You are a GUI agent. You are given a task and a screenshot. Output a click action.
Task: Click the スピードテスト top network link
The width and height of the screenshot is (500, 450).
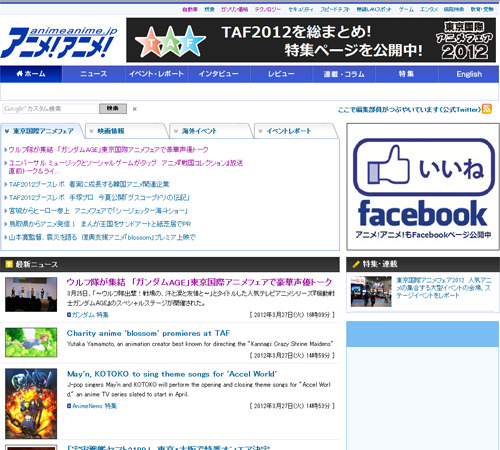[335, 9]
